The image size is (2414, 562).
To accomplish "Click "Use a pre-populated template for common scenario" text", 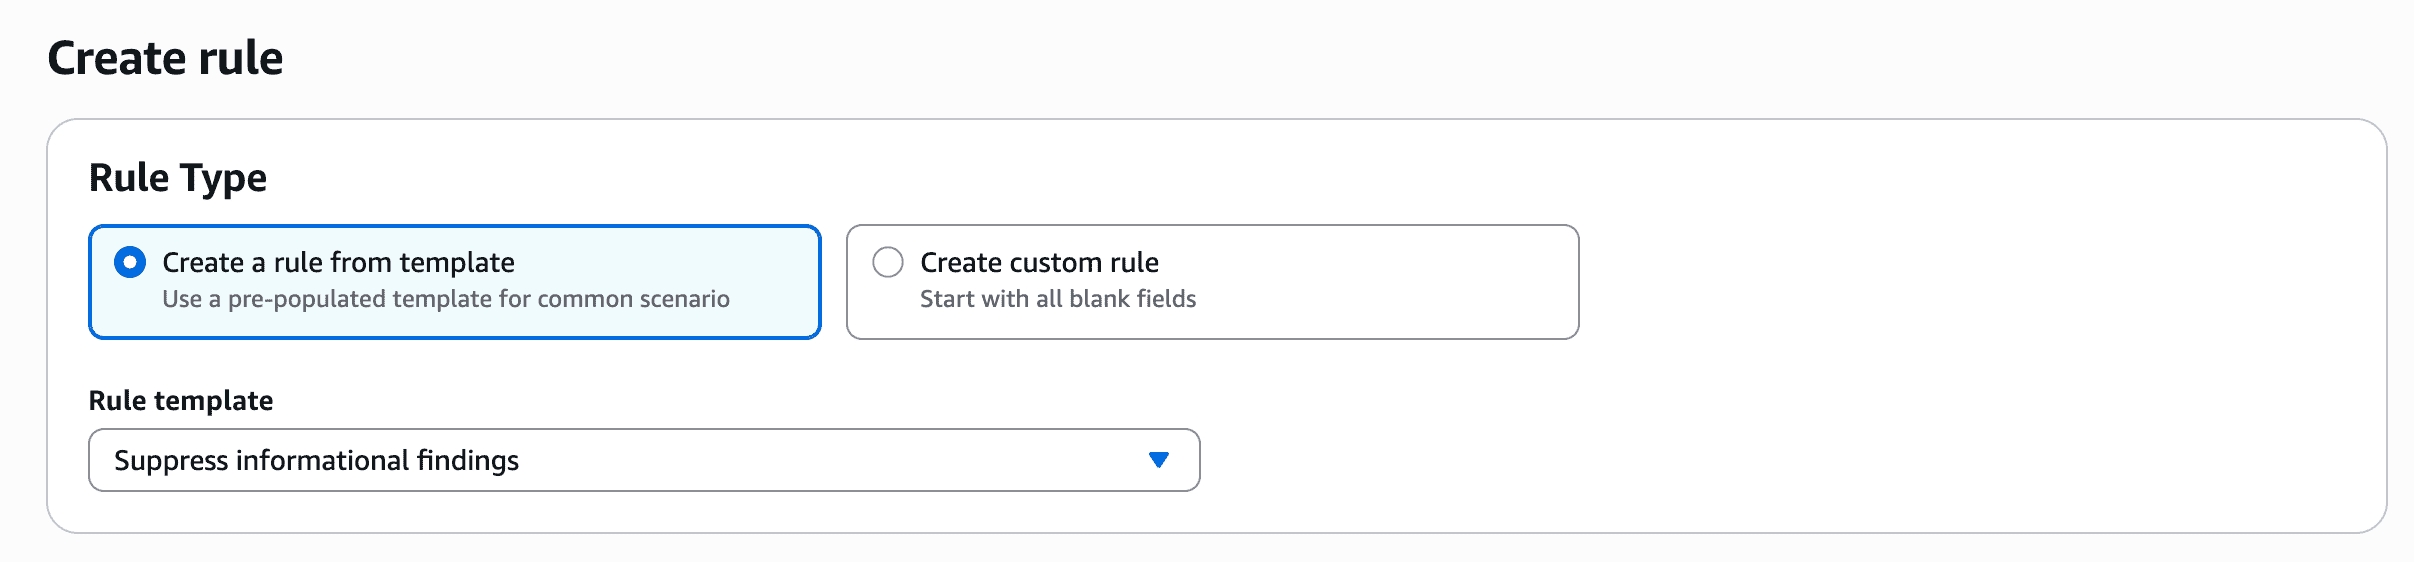I will [445, 299].
